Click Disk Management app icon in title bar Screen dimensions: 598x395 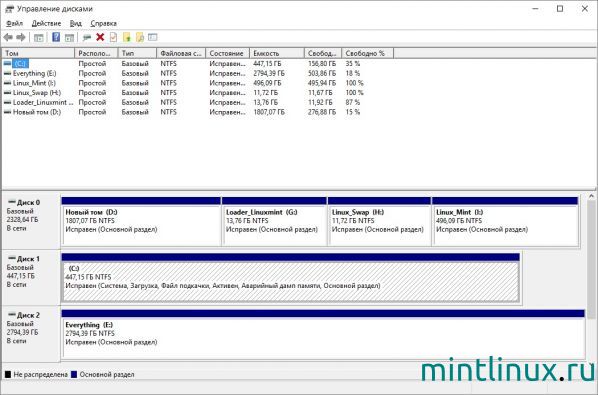[x=10, y=9]
